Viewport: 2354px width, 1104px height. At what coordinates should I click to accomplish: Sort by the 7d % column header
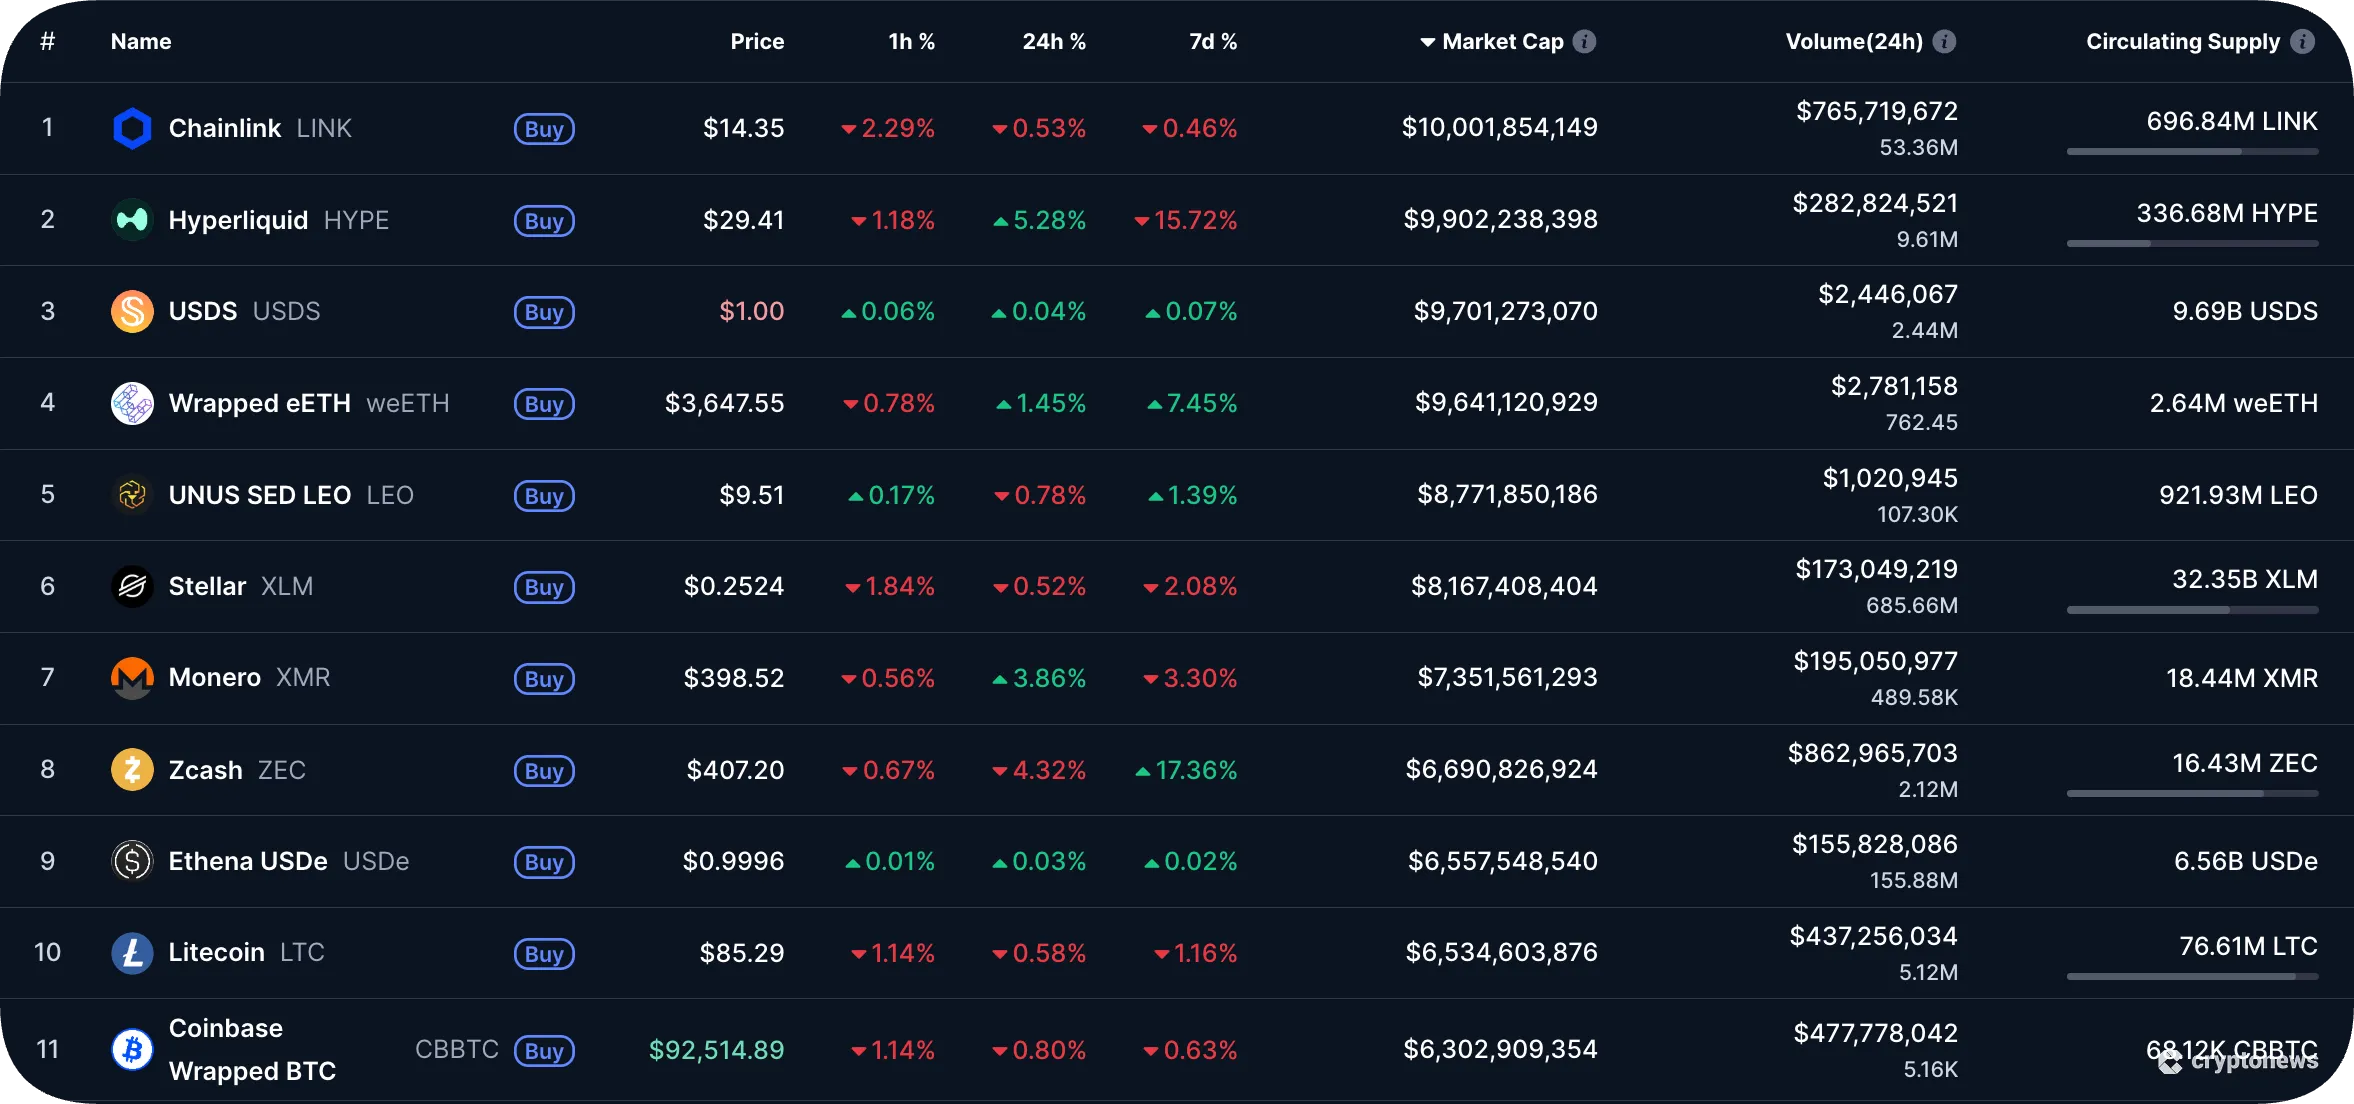click(1213, 41)
